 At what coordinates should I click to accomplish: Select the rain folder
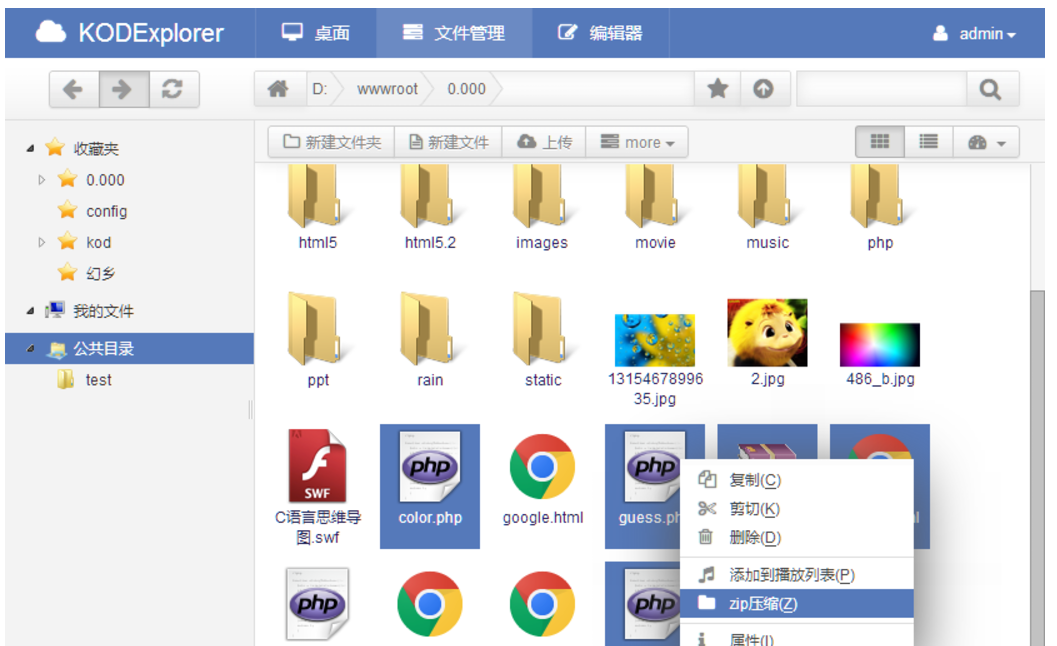pos(430,340)
